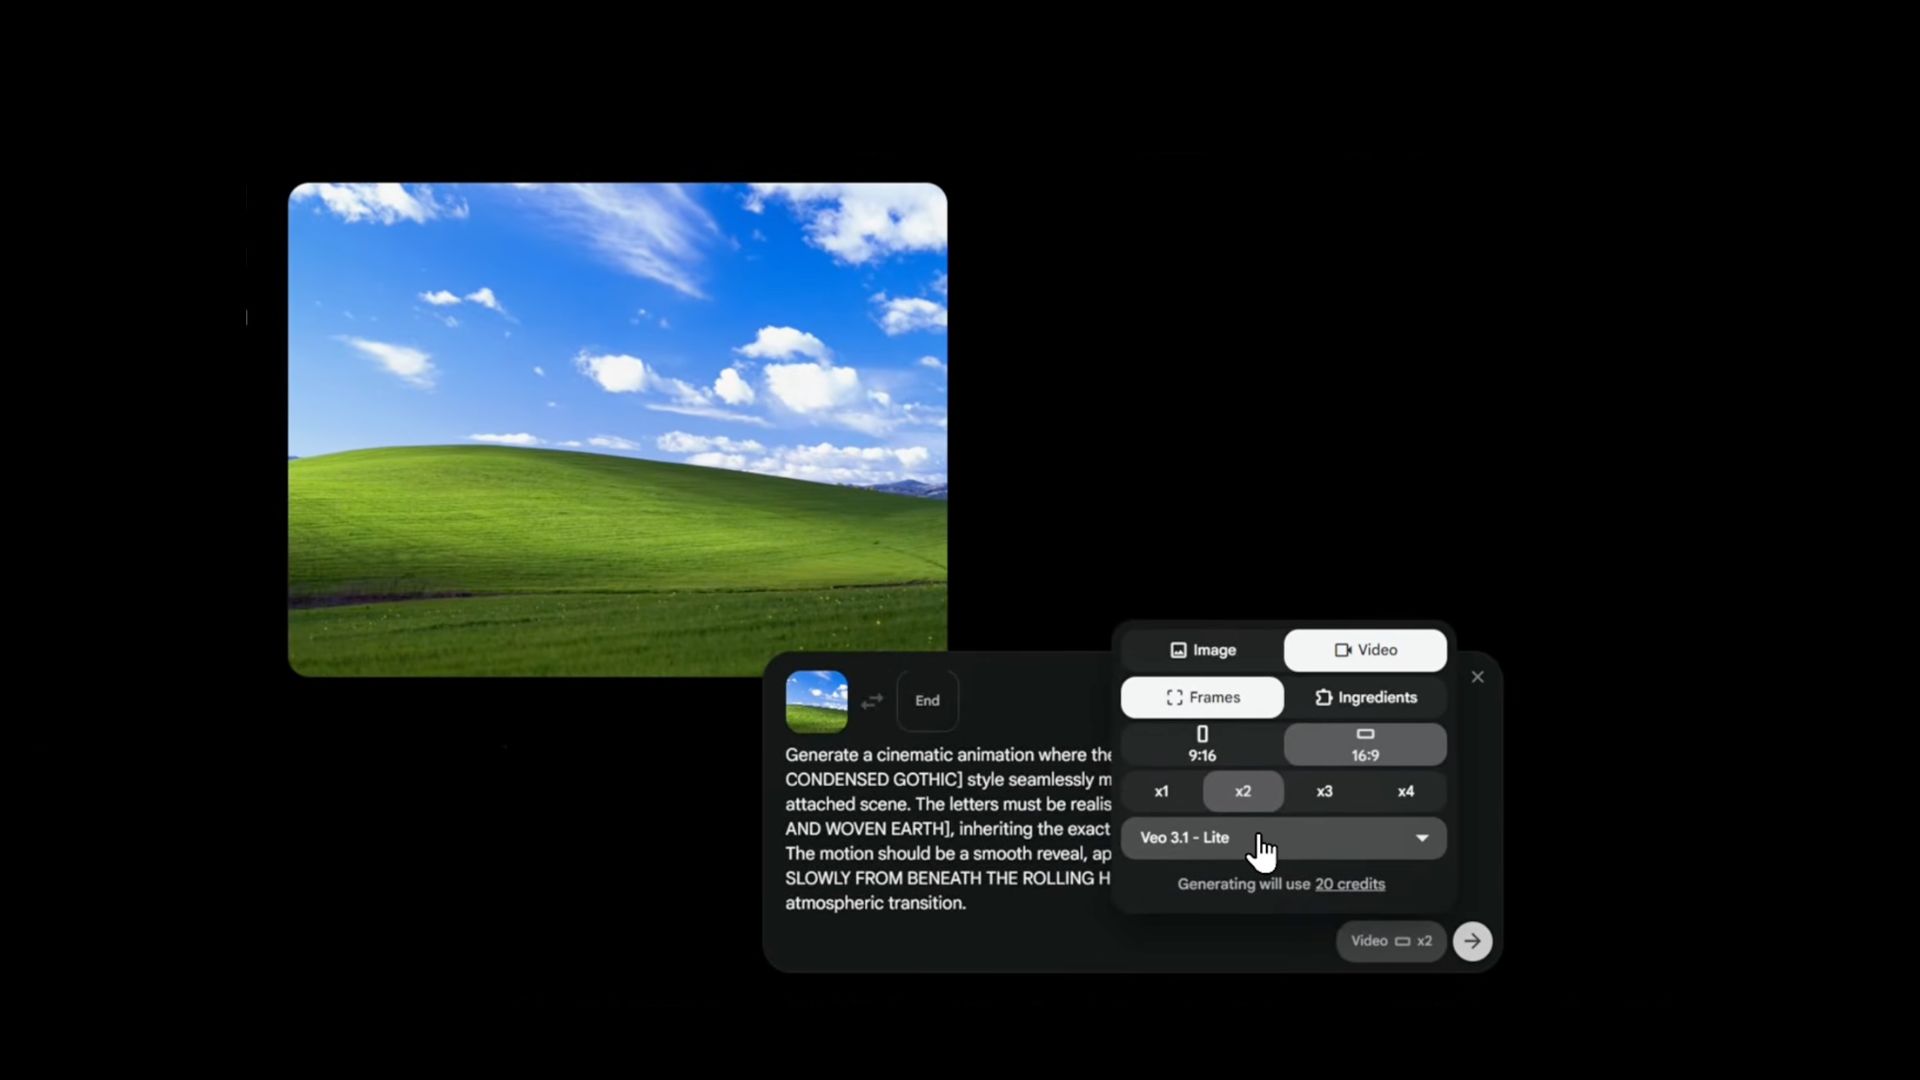This screenshot has width=1920, height=1080.
Task: Select x1 output count
Action: 1161,791
